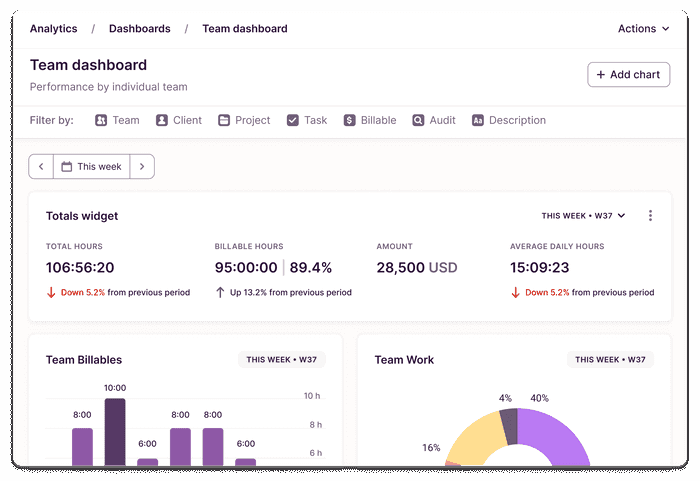Click the 8 h axis label
Viewport: 700px width, 481px height.
point(316,425)
